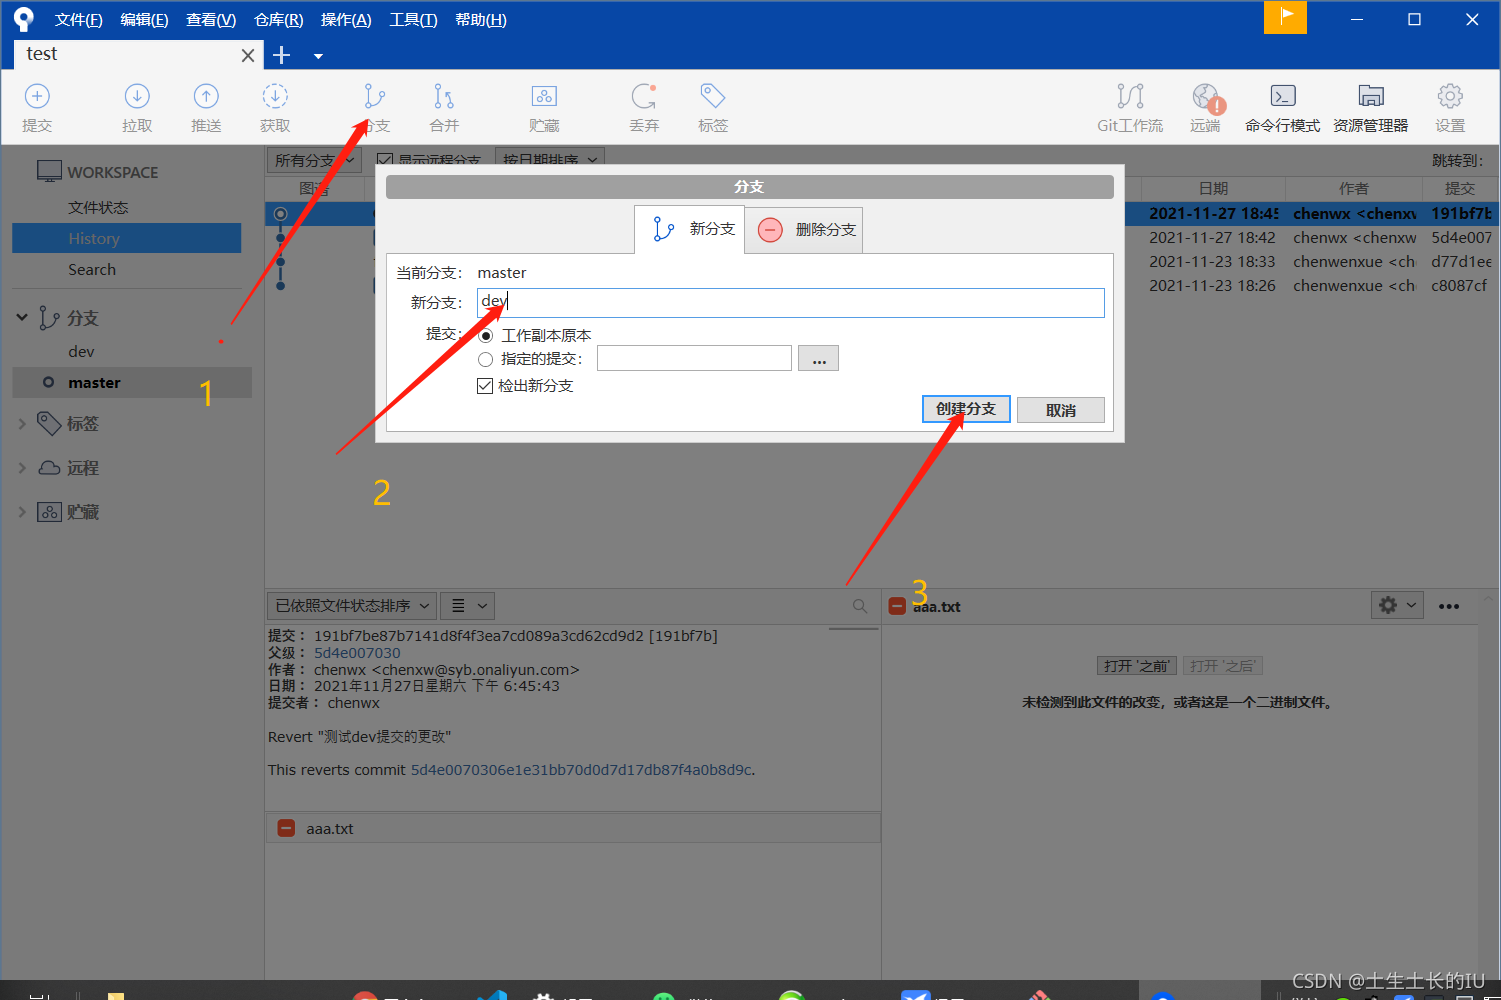Expand the 标签 sidebar section

coord(22,424)
